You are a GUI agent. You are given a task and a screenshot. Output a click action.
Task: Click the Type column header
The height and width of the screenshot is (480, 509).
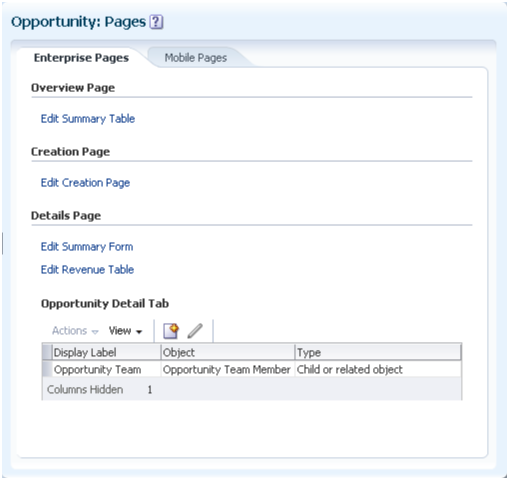coord(378,352)
